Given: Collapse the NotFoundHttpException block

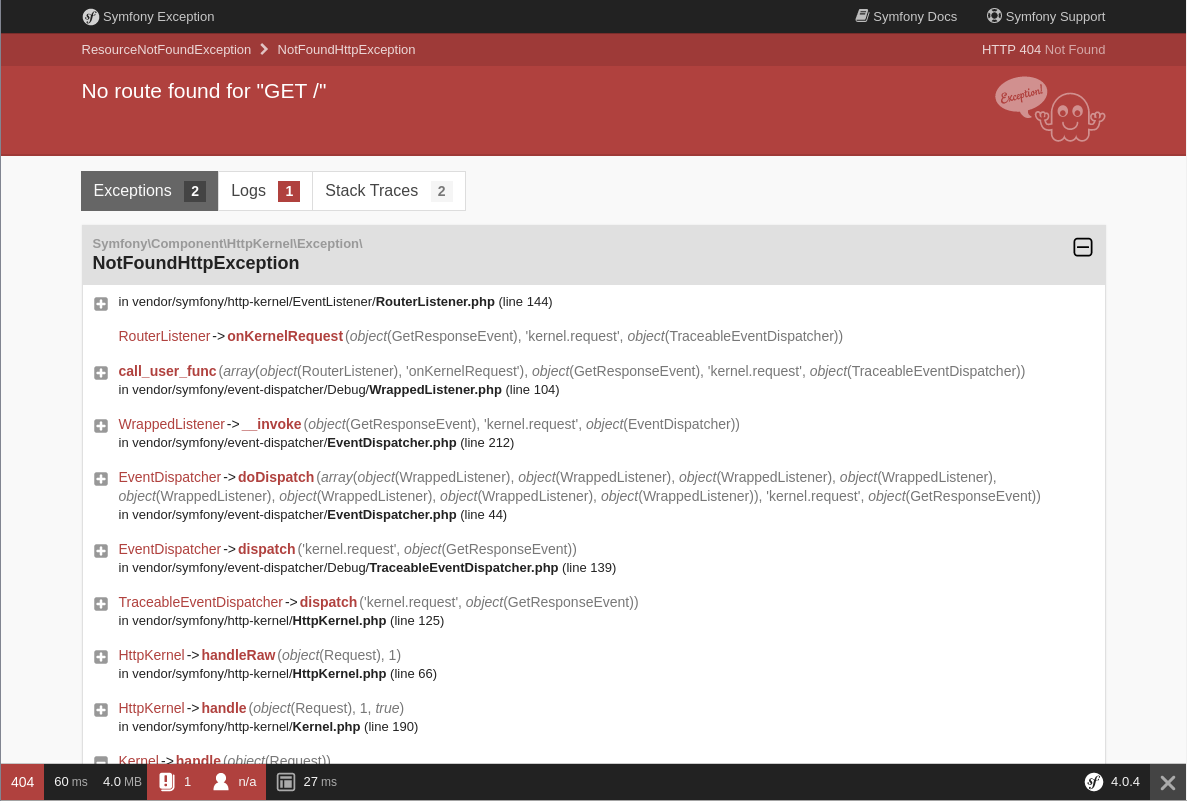Looking at the screenshot, I should (x=1083, y=248).
